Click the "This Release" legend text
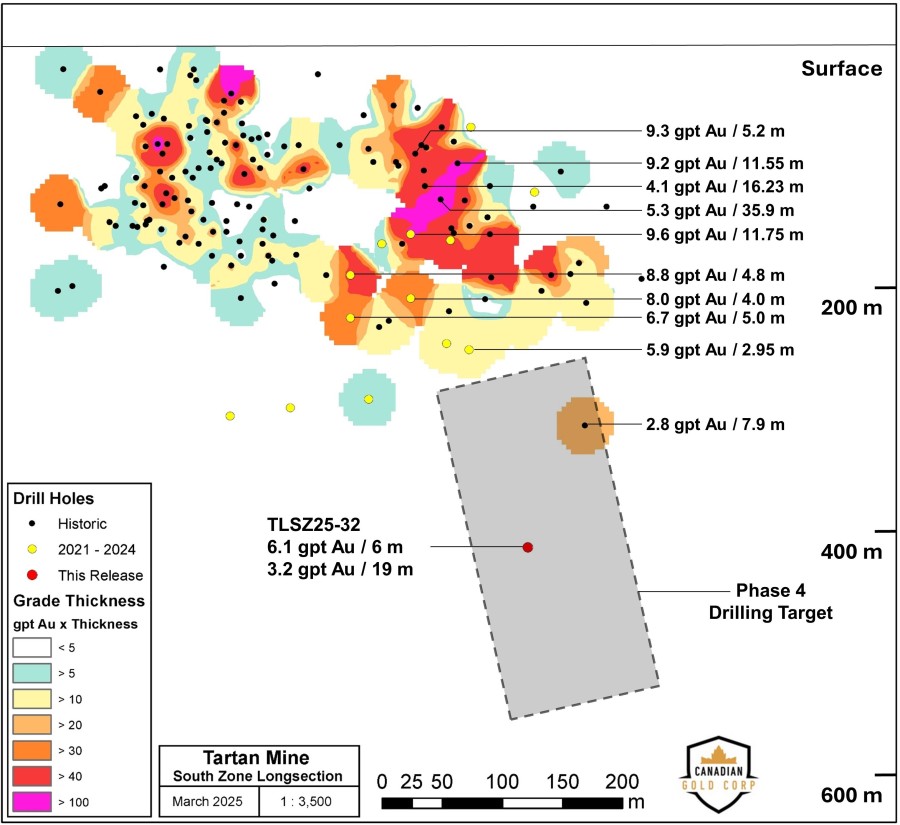 (x=100, y=575)
